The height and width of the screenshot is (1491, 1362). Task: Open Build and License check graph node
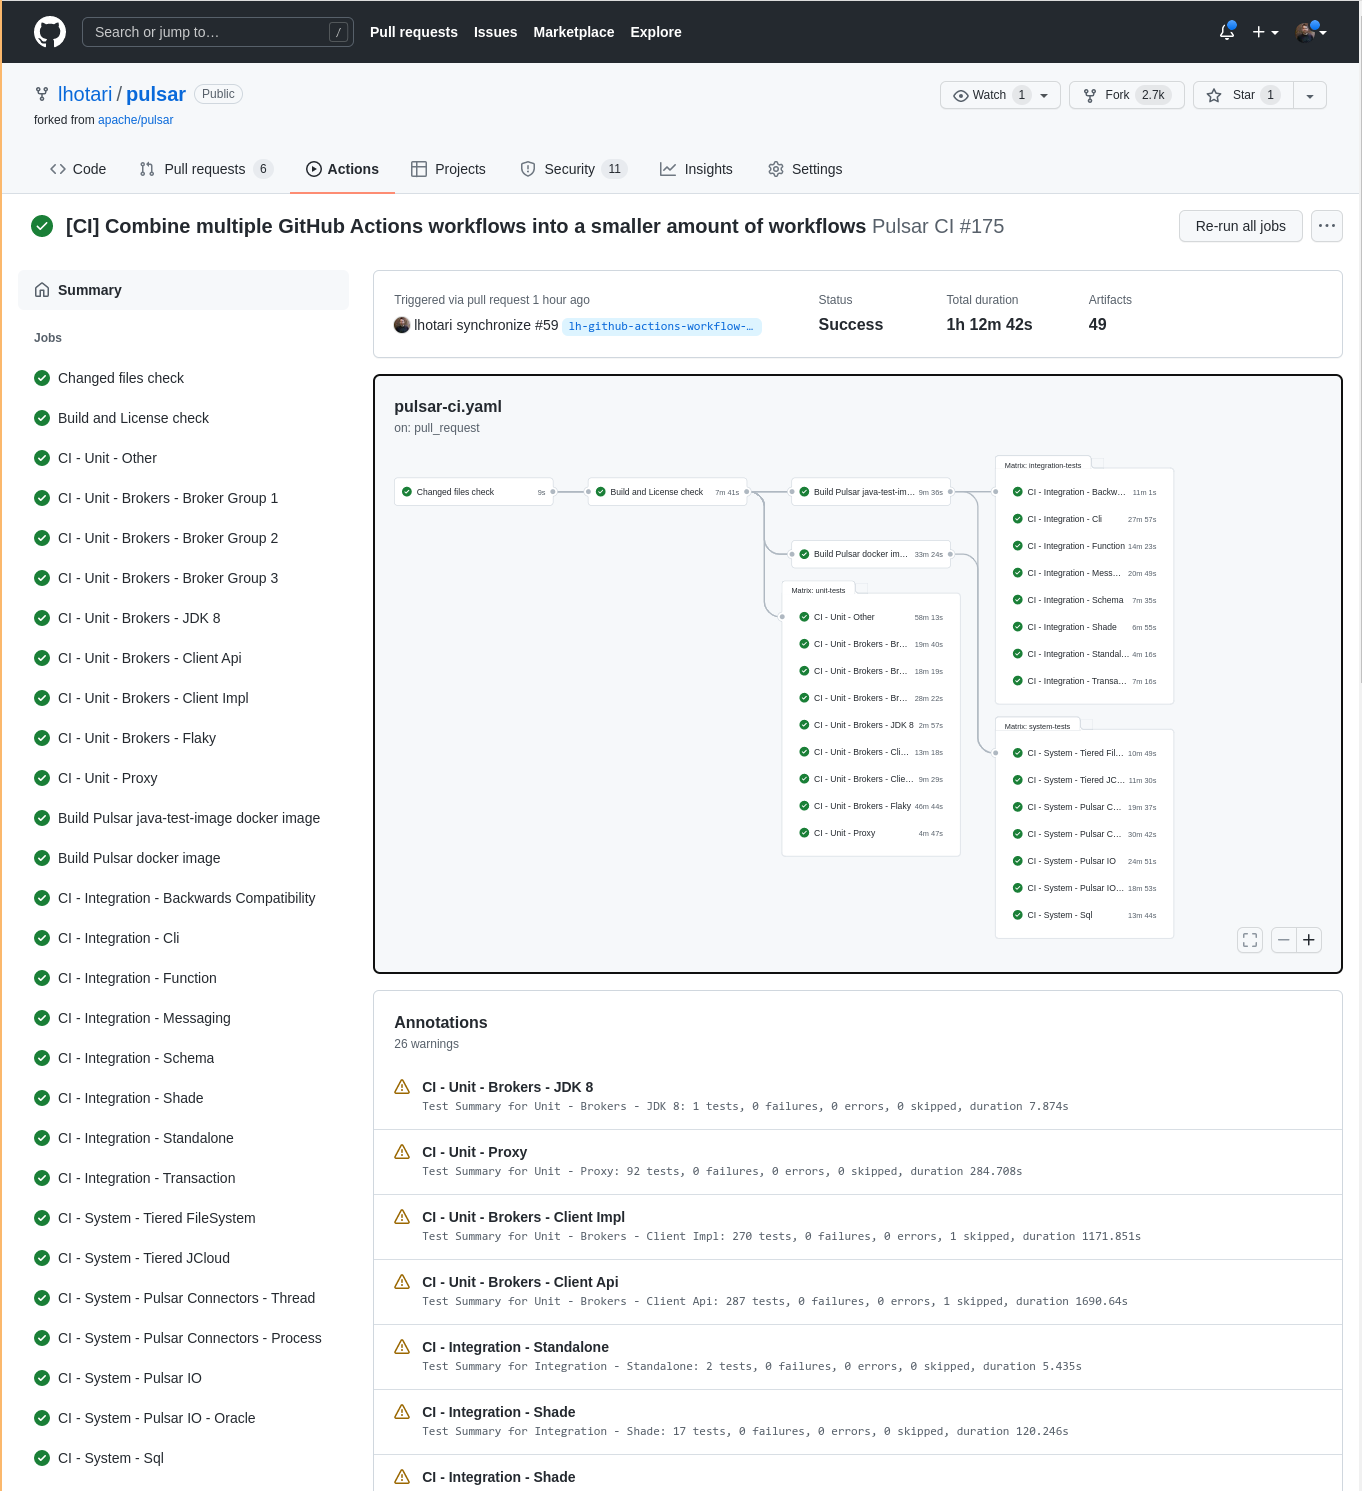point(668,492)
